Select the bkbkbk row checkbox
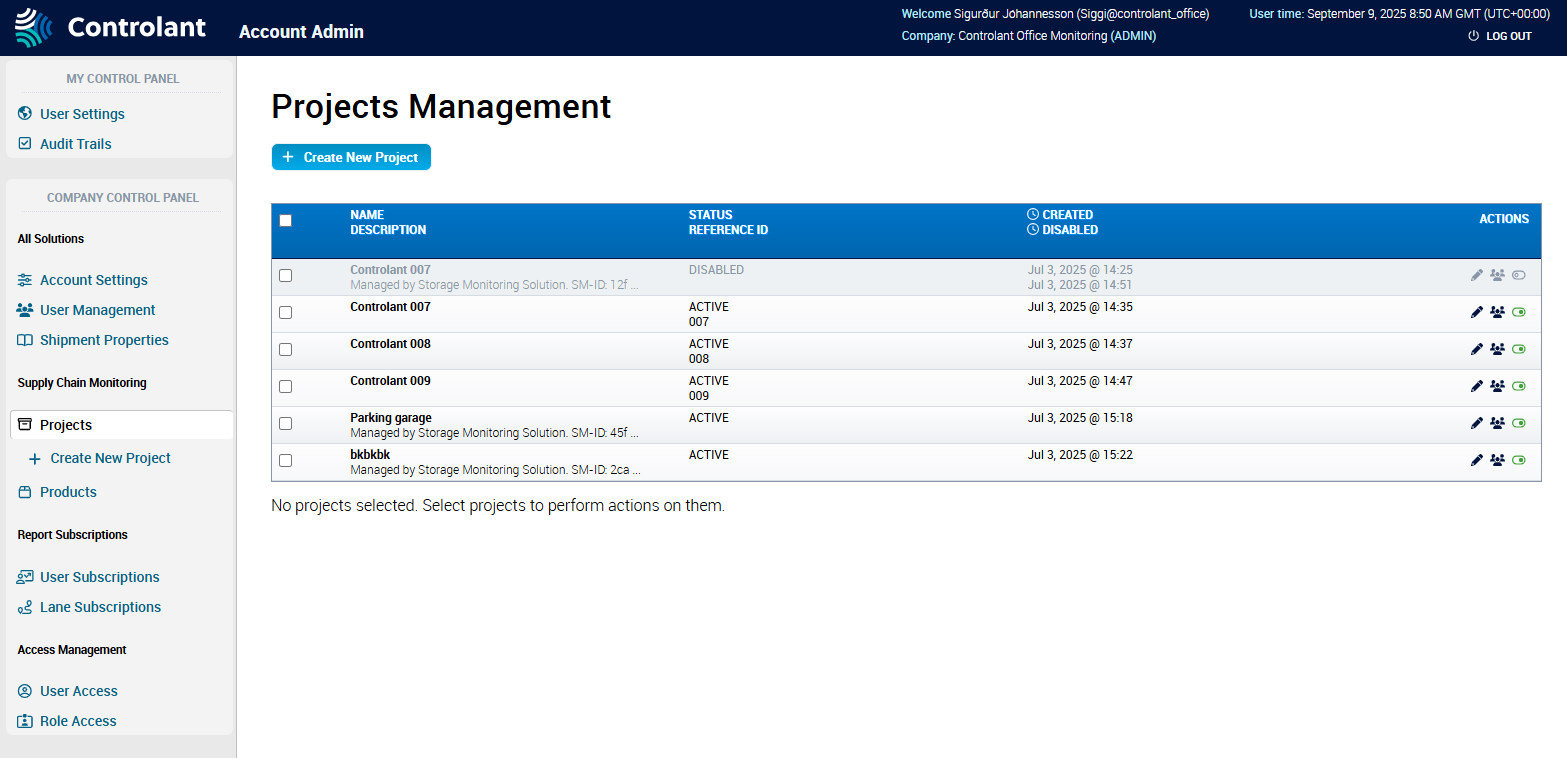 pyautogui.click(x=285, y=460)
